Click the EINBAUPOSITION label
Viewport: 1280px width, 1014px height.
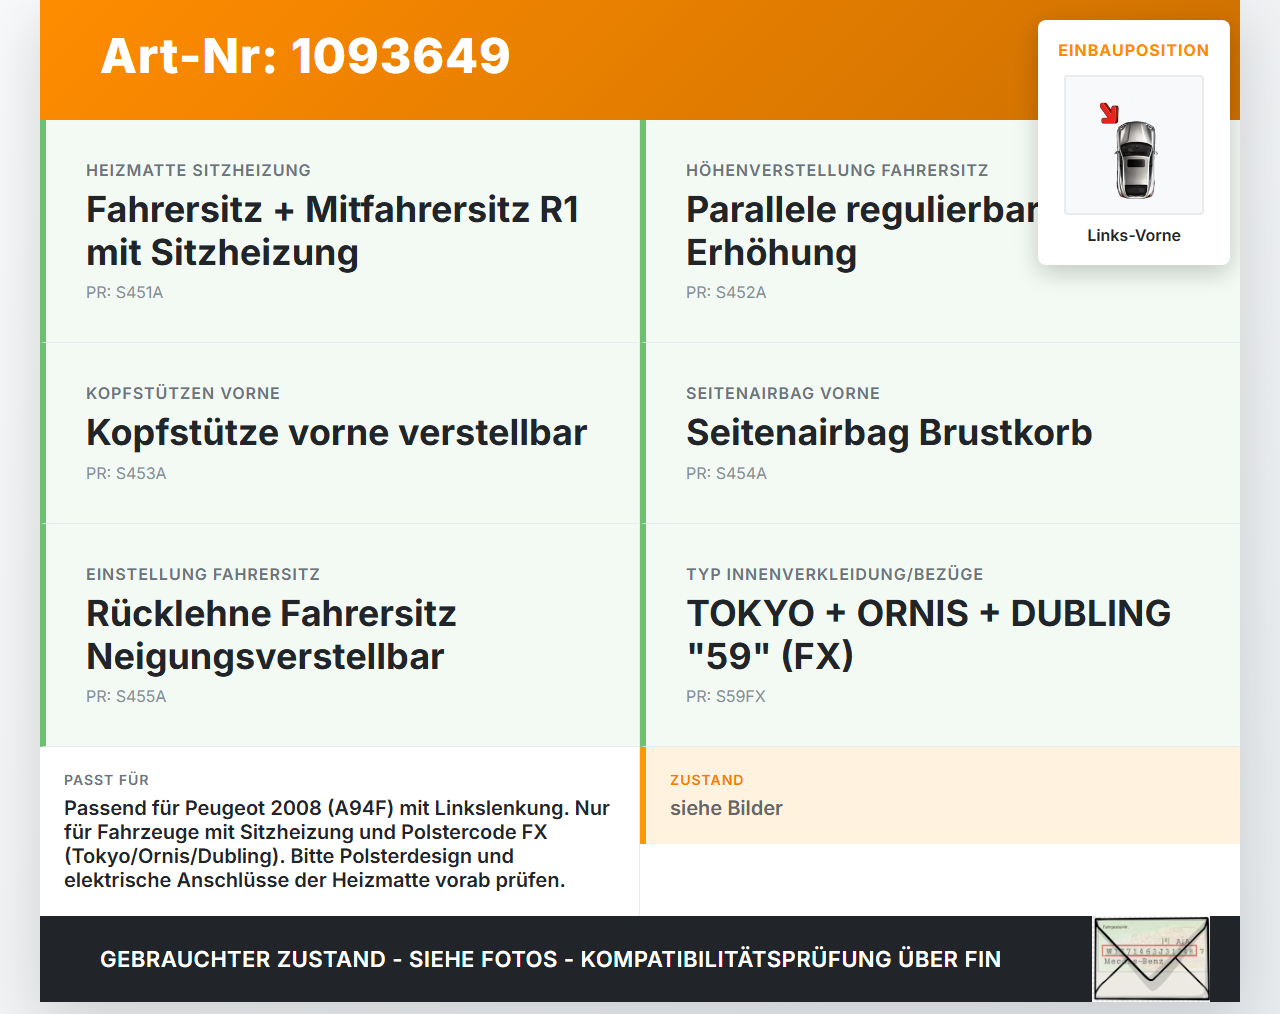1134,50
